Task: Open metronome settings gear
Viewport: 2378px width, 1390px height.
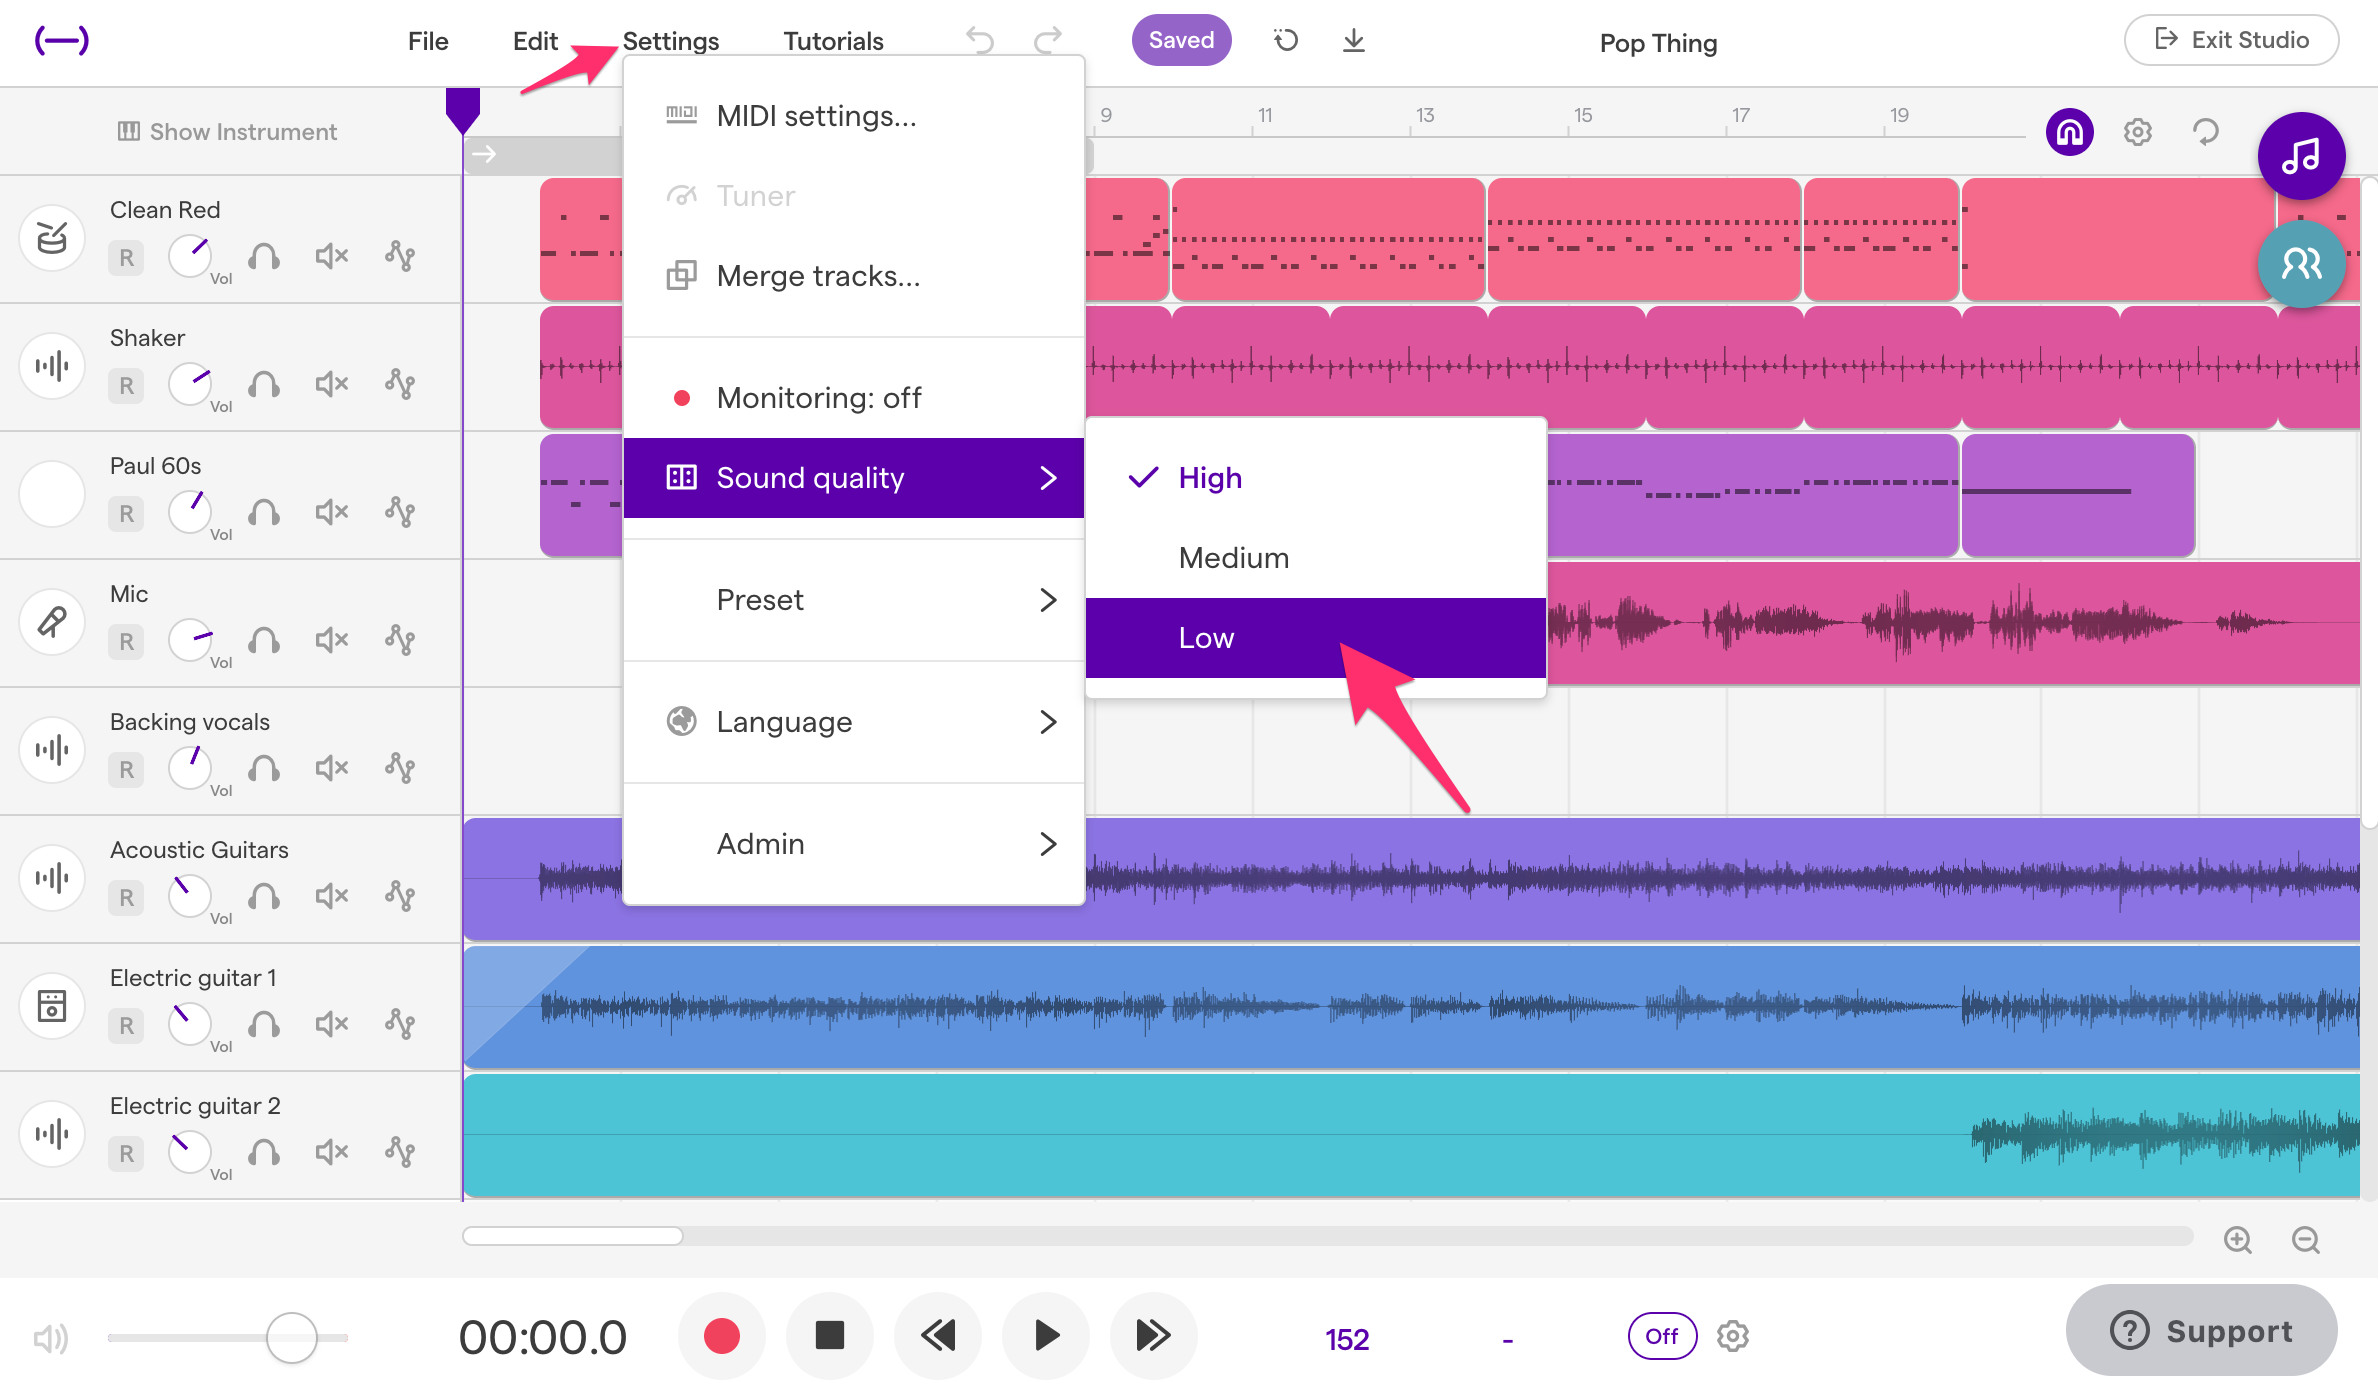Action: 1733,1336
